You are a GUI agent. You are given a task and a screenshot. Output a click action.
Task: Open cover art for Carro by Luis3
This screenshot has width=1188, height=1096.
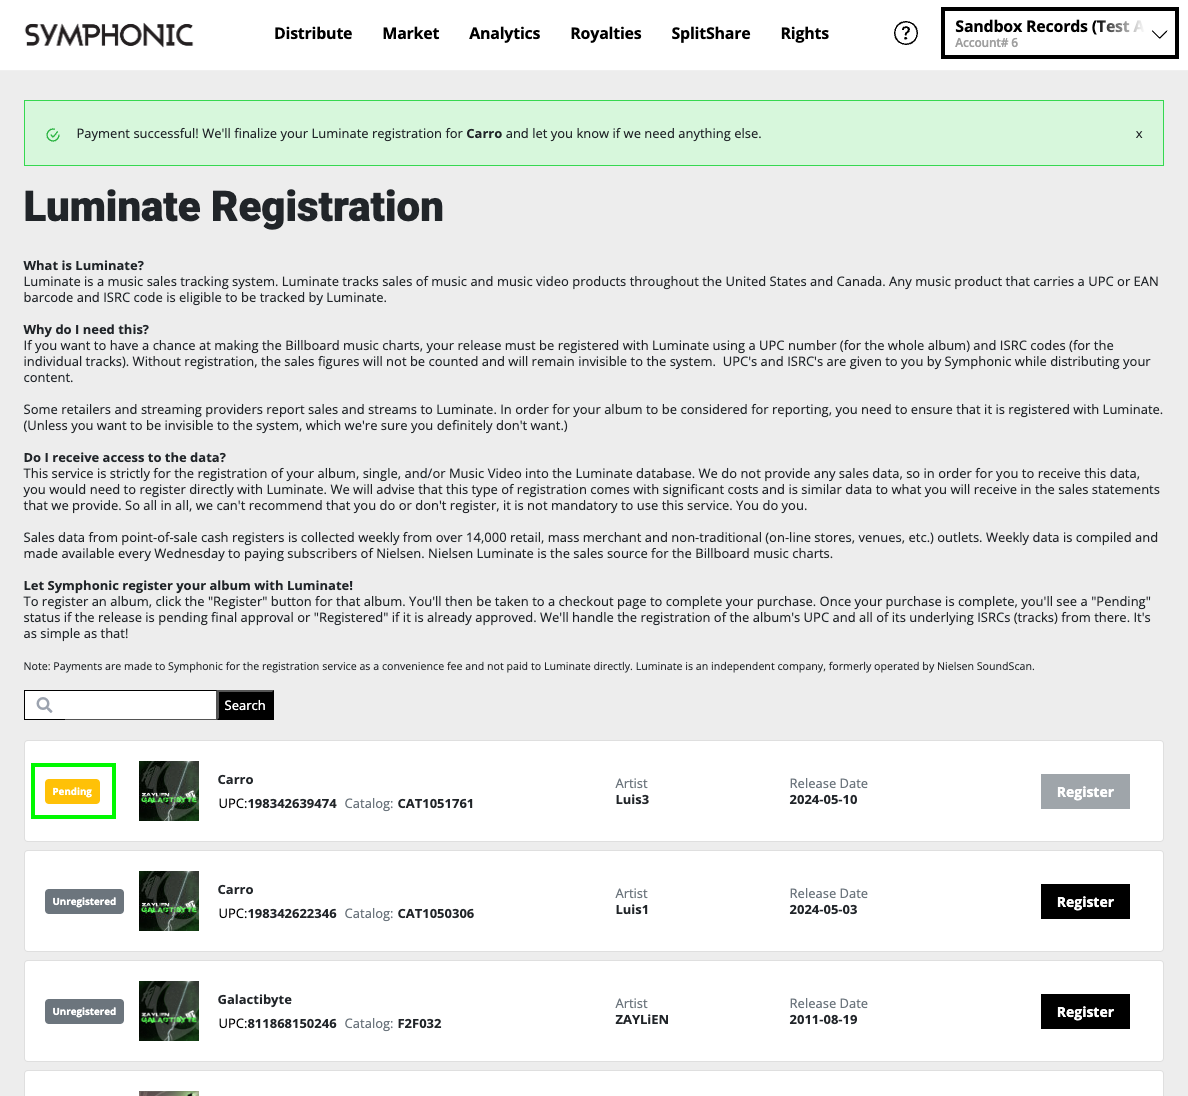[169, 791]
